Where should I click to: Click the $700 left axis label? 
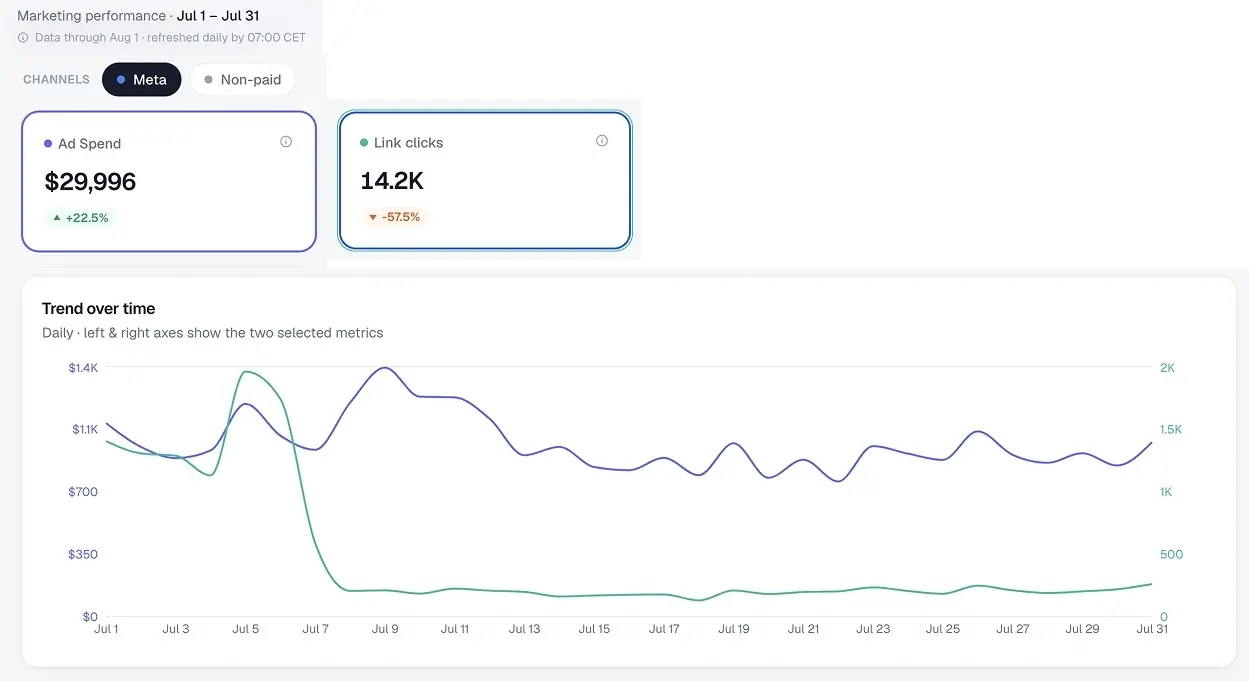click(x=83, y=492)
